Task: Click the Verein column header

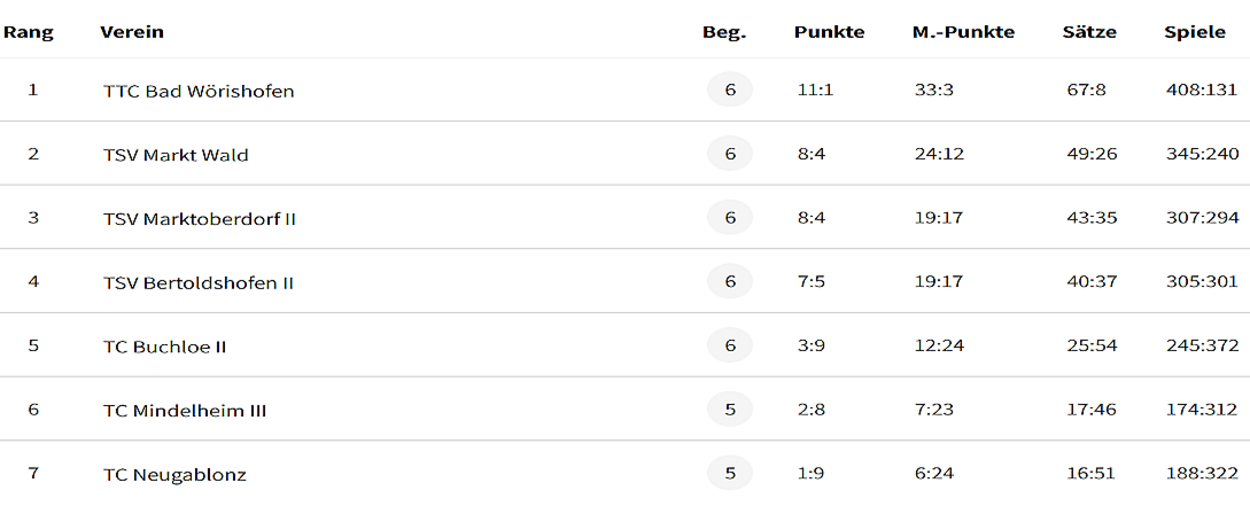Action: click(132, 32)
